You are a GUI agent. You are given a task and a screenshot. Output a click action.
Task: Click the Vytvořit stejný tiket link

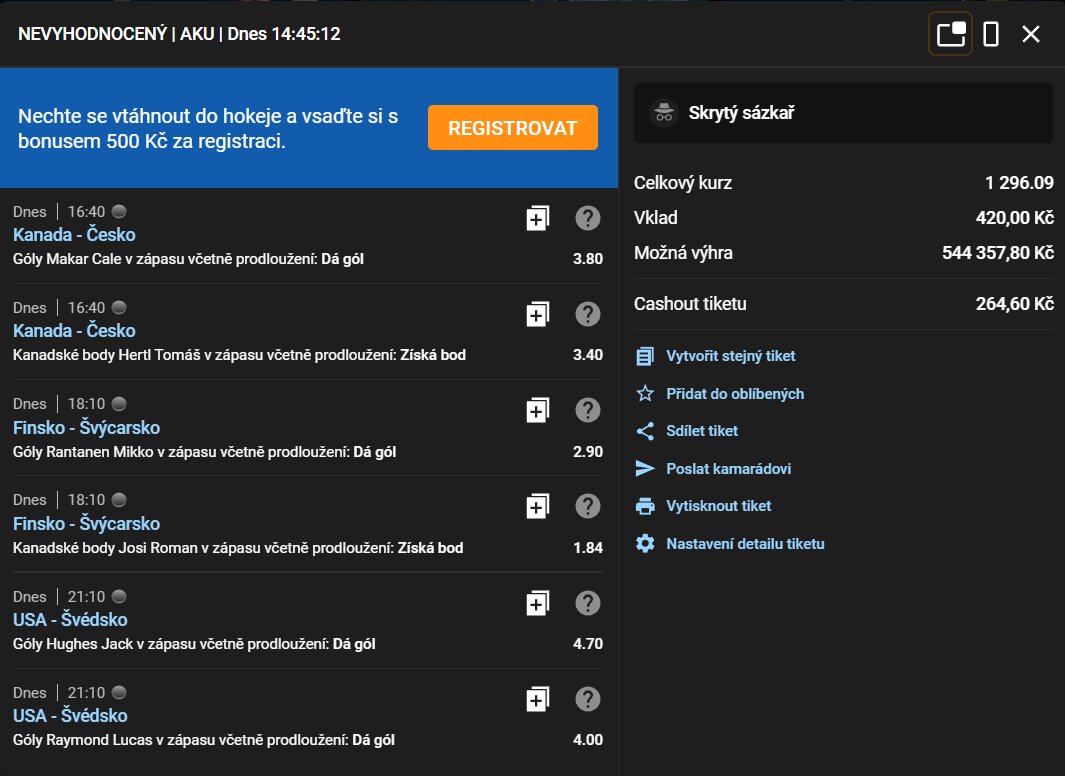click(x=730, y=356)
